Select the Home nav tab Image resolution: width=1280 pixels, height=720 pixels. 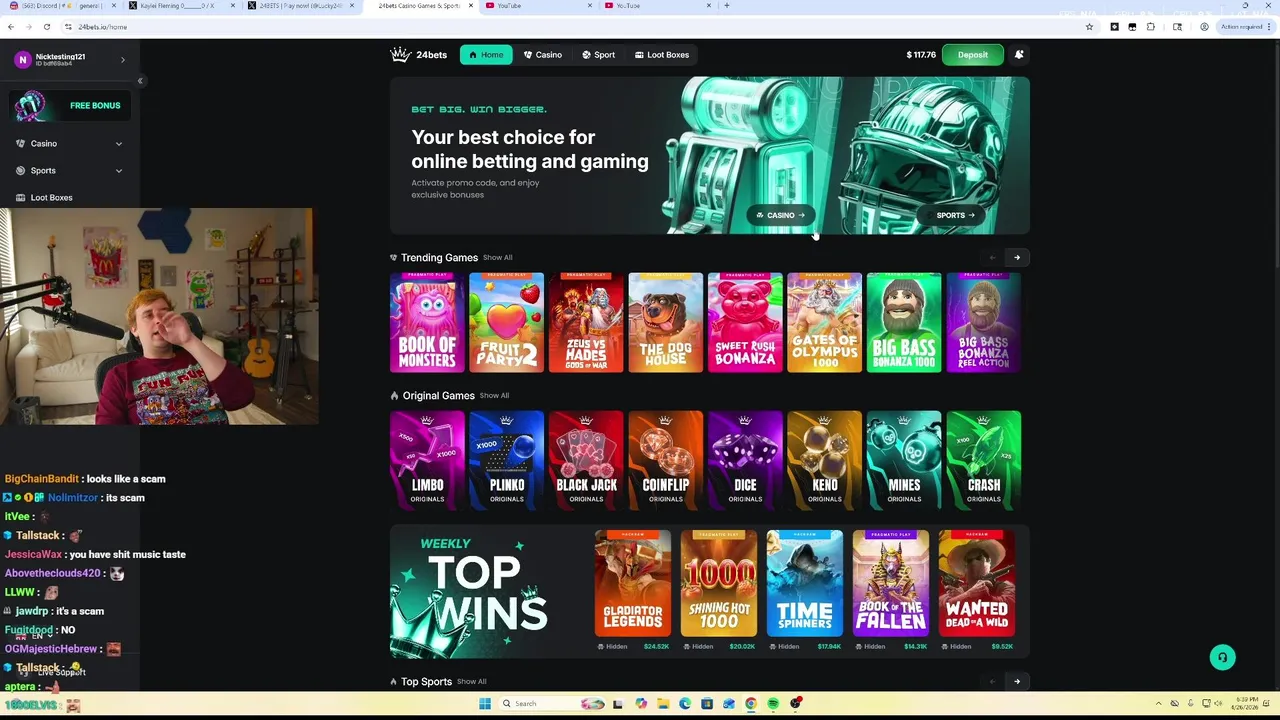pos(486,55)
